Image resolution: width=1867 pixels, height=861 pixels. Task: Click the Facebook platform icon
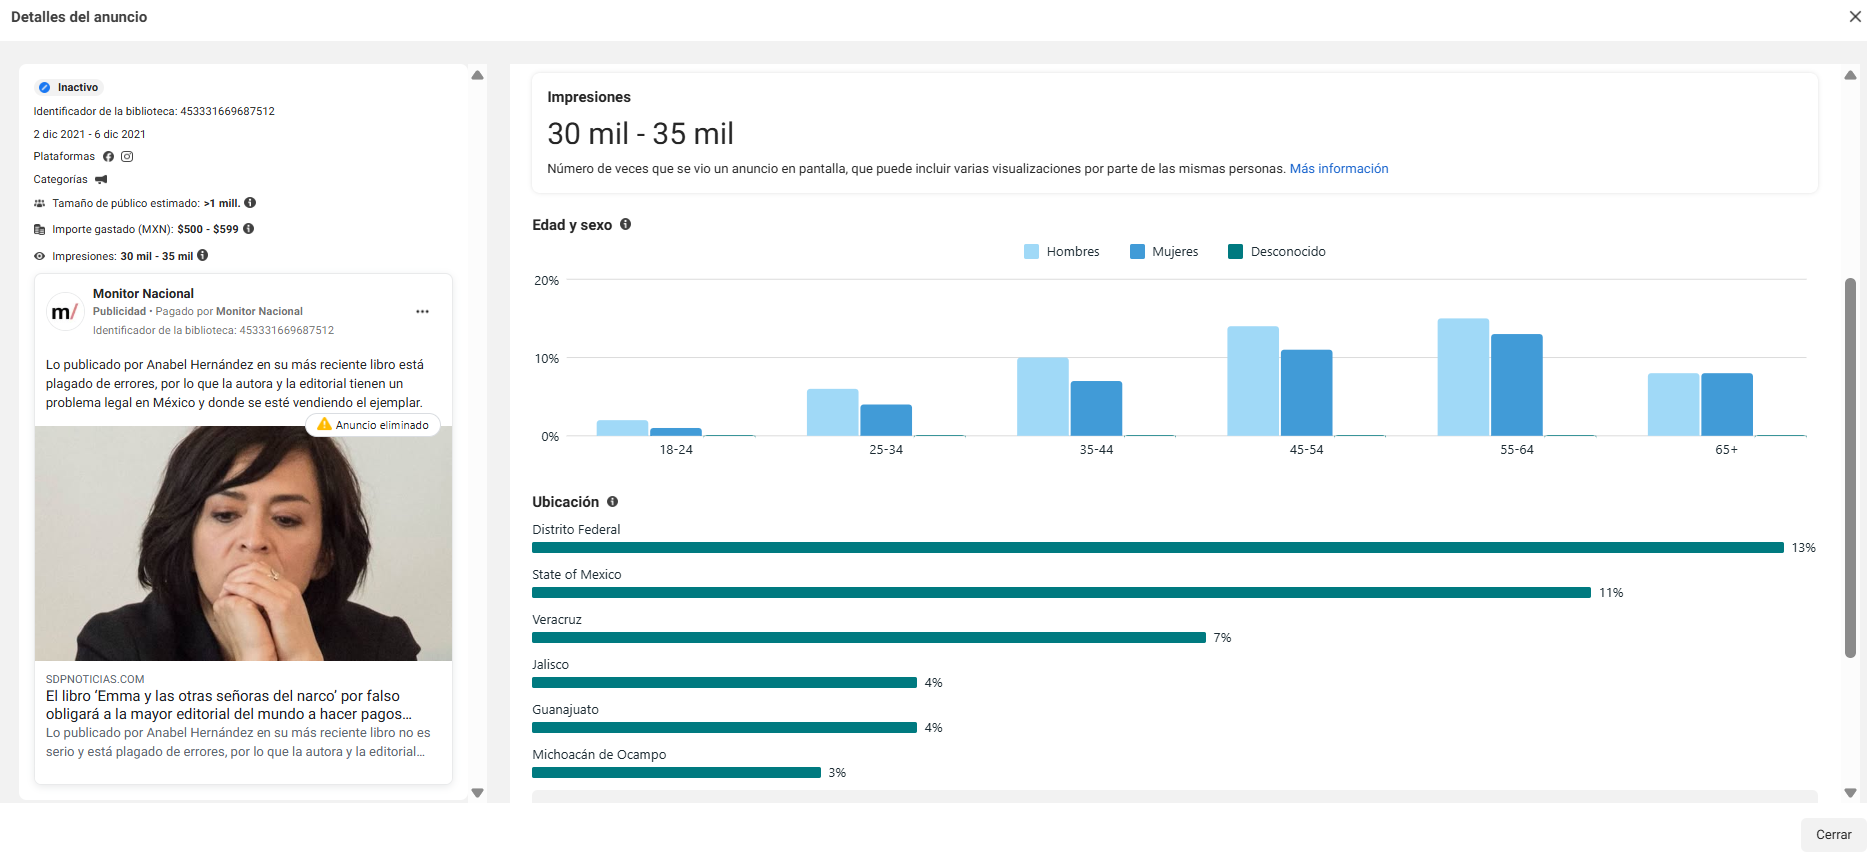pos(109,157)
